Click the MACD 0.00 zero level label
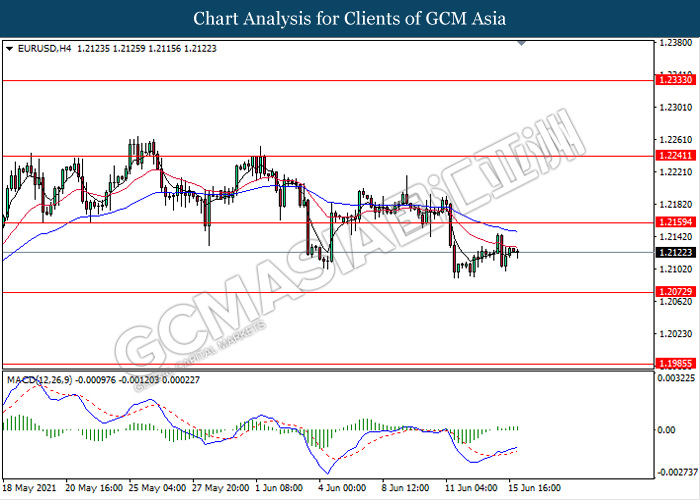Viewport: 700px width, 500px height. point(665,429)
